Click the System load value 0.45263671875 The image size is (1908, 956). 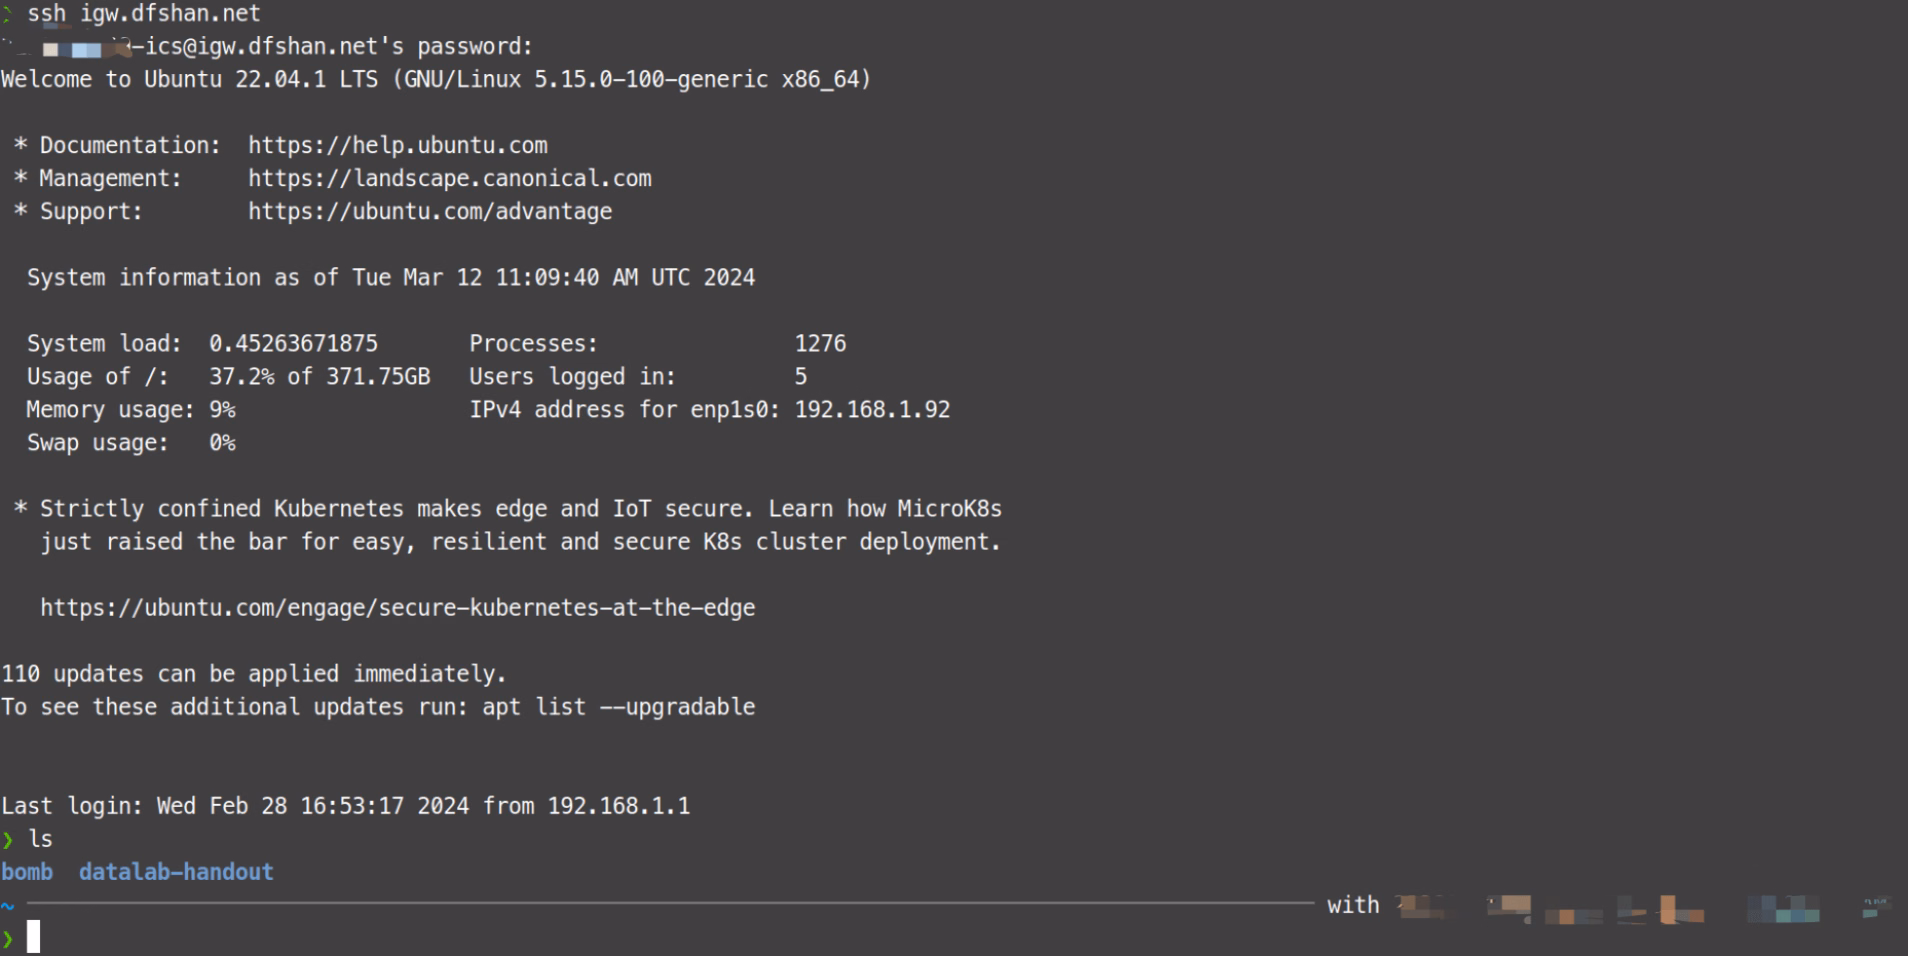(x=293, y=344)
